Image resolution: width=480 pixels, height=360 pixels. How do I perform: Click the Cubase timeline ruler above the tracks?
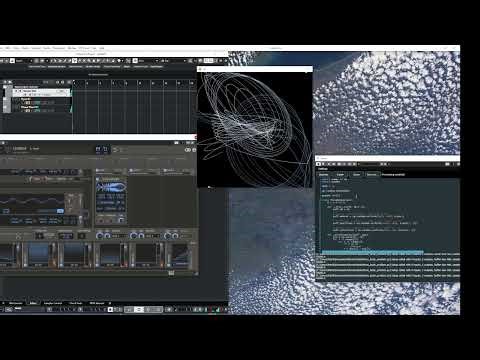coord(134,83)
